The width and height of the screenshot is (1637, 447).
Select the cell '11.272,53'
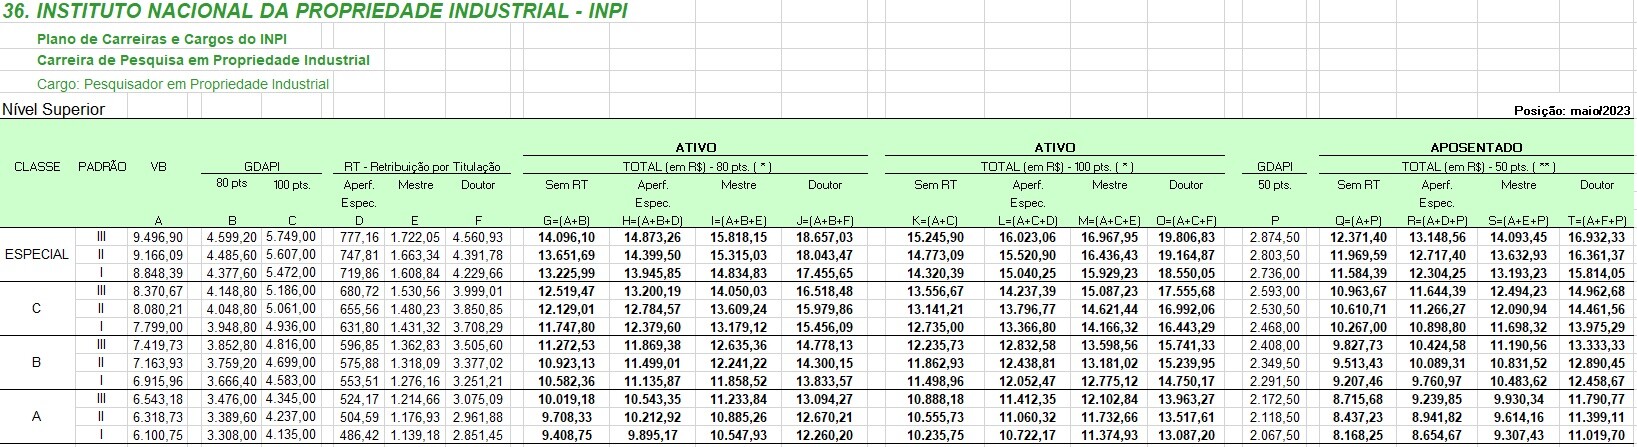567,346
